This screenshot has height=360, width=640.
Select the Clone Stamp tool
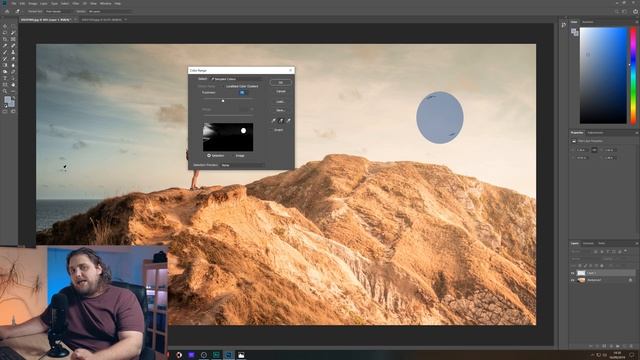point(13,52)
